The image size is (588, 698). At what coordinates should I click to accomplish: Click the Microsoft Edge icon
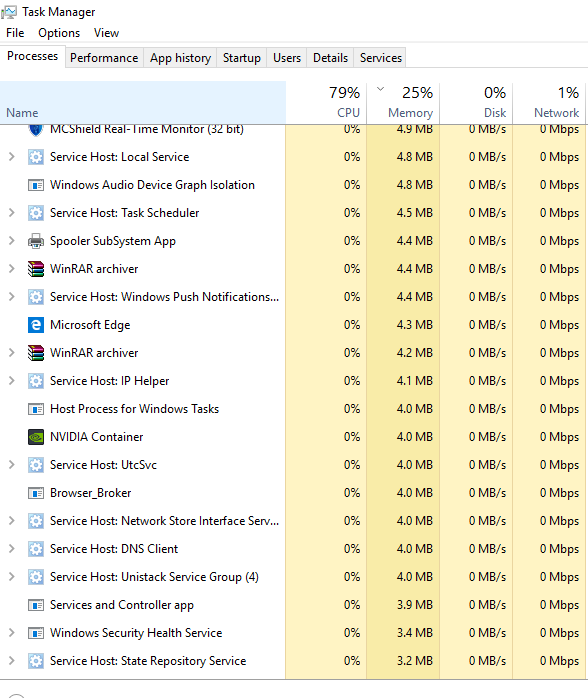click(36, 325)
